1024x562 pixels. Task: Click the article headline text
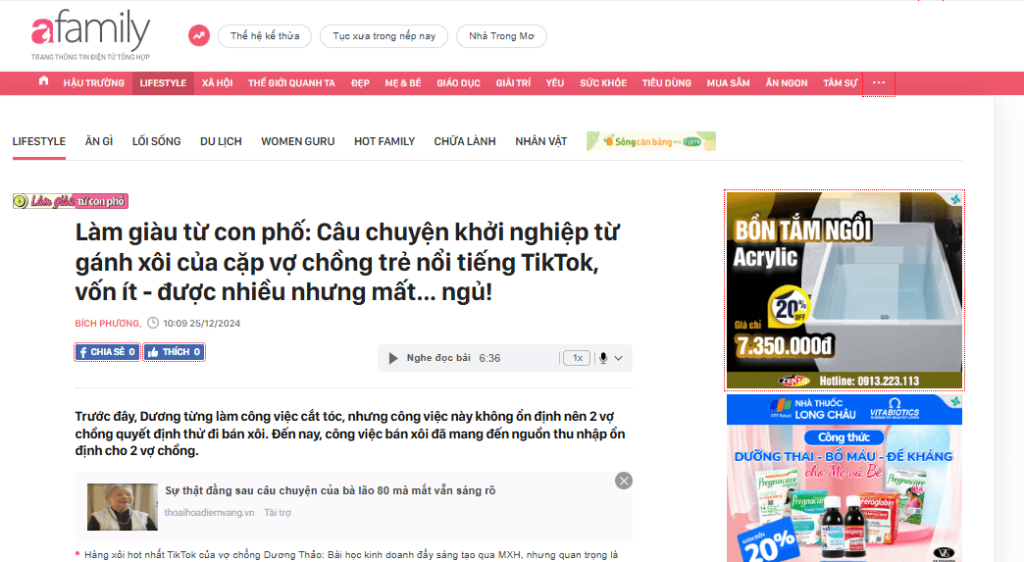pos(347,262)
